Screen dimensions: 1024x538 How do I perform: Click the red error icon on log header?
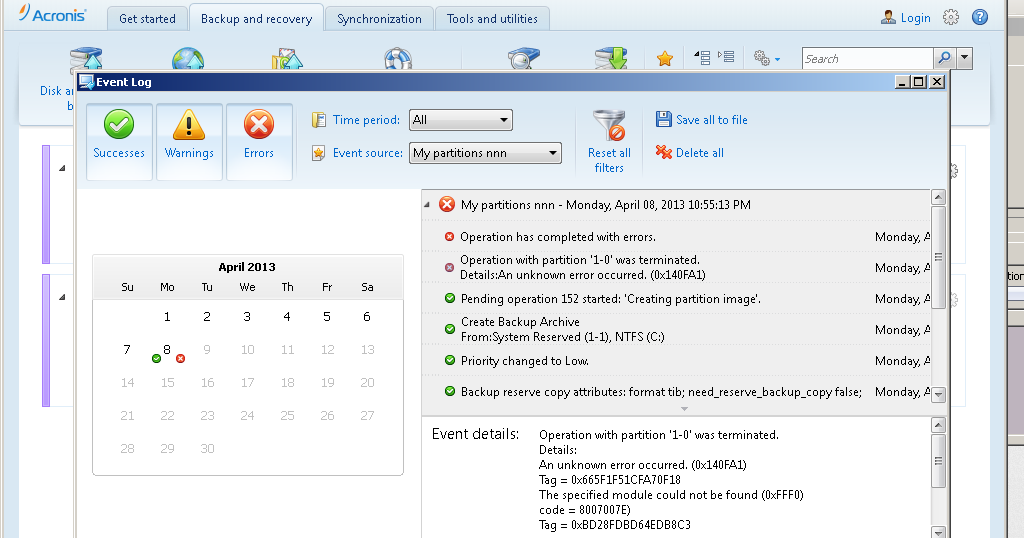click(x=447, y=204)
